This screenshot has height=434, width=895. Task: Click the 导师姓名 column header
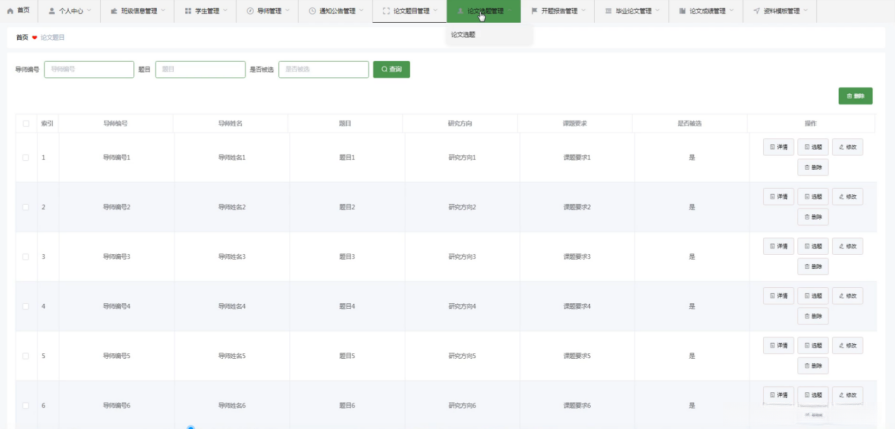231,123
